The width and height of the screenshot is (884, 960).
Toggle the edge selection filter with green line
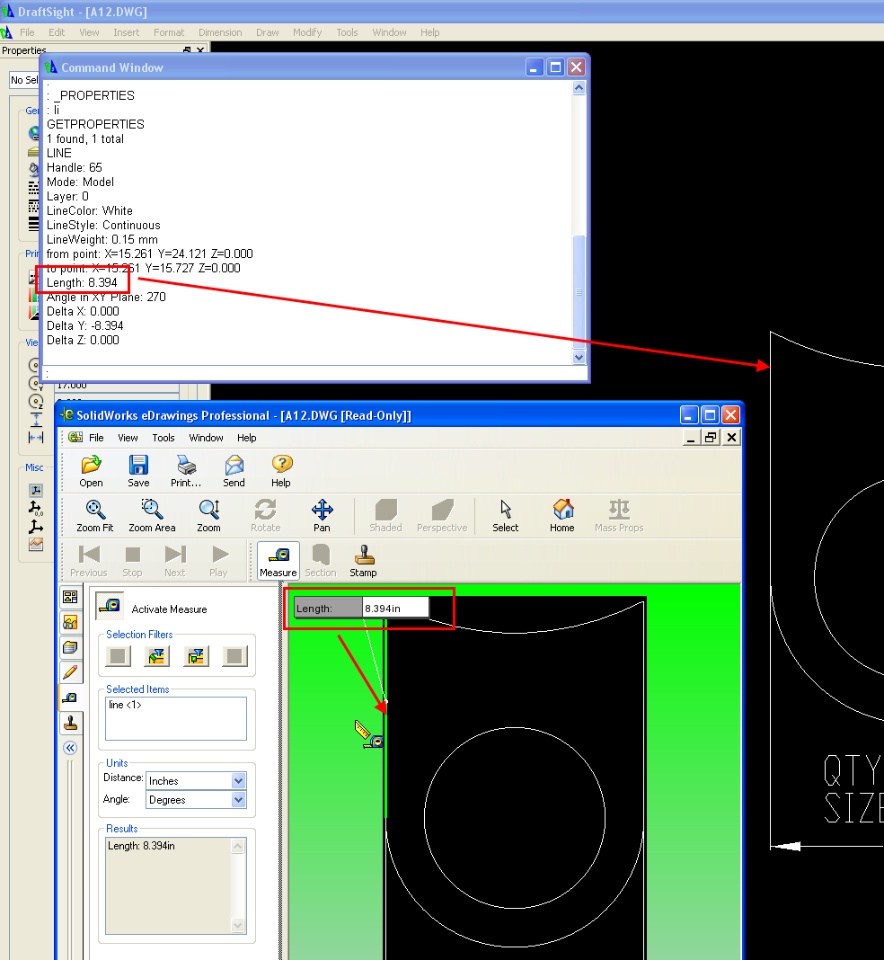click(x=157, y=656)
